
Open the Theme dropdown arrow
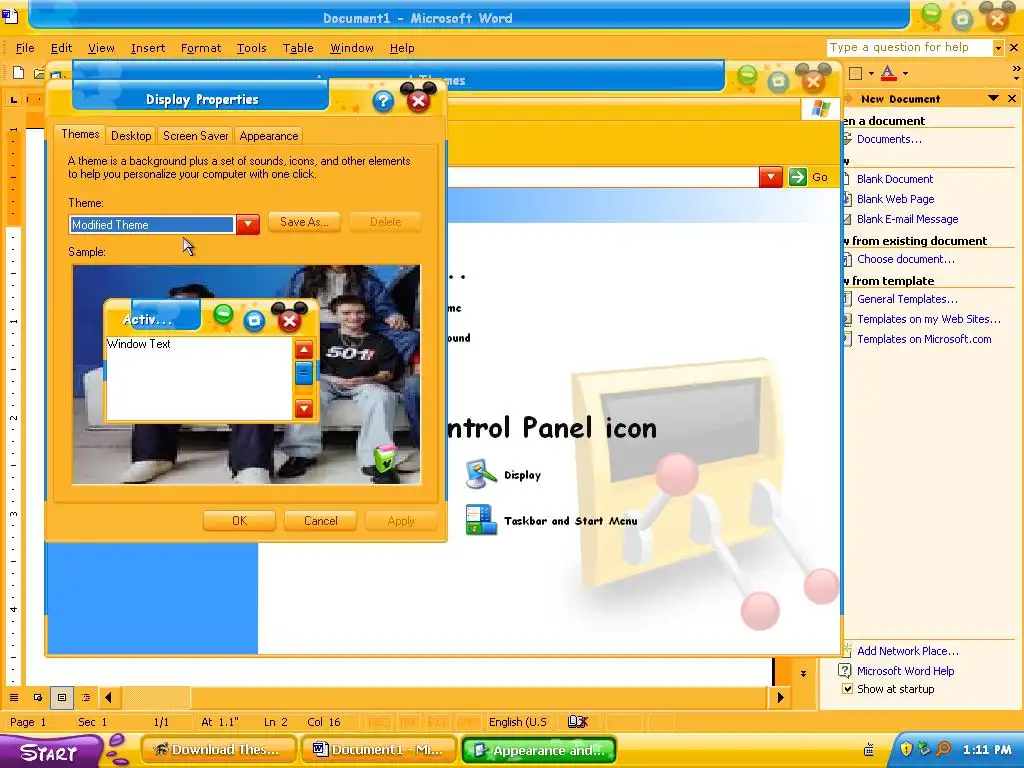pos(248,225)
